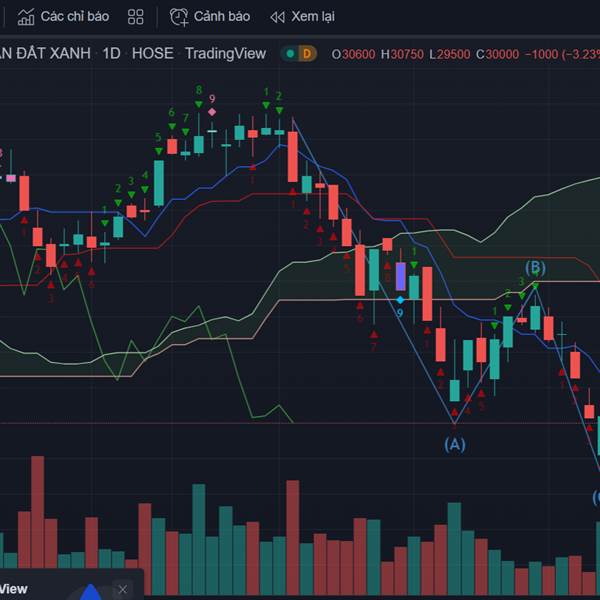Image resolution: width=600 pixels, height=600 pixels.
Task: Click the open value O30600
Action: (353, 54)
